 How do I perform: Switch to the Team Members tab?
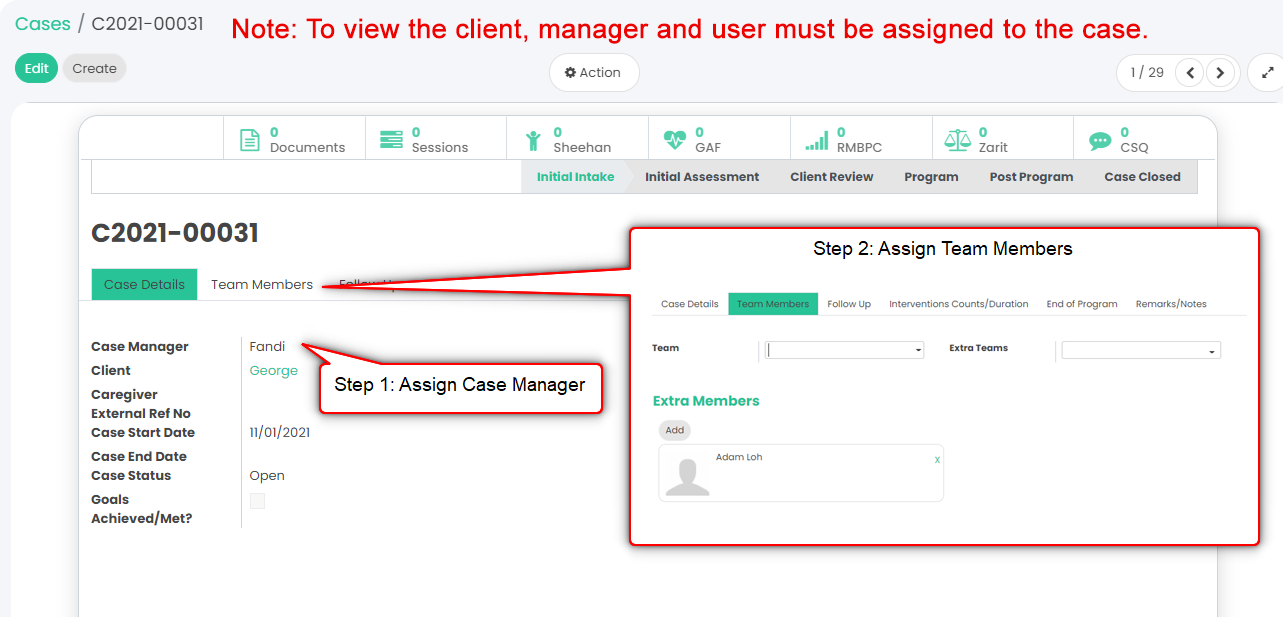click(261, 285)
